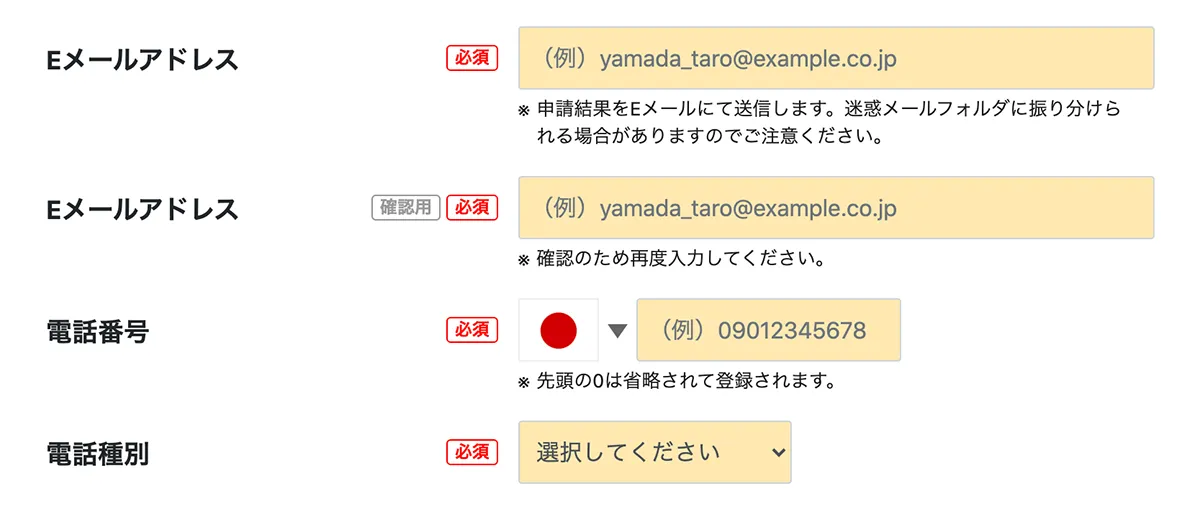Viewport: 1200px width, 522px height.
Task: Click the gray 確認用 badge
Action: (x=406, y=207)
